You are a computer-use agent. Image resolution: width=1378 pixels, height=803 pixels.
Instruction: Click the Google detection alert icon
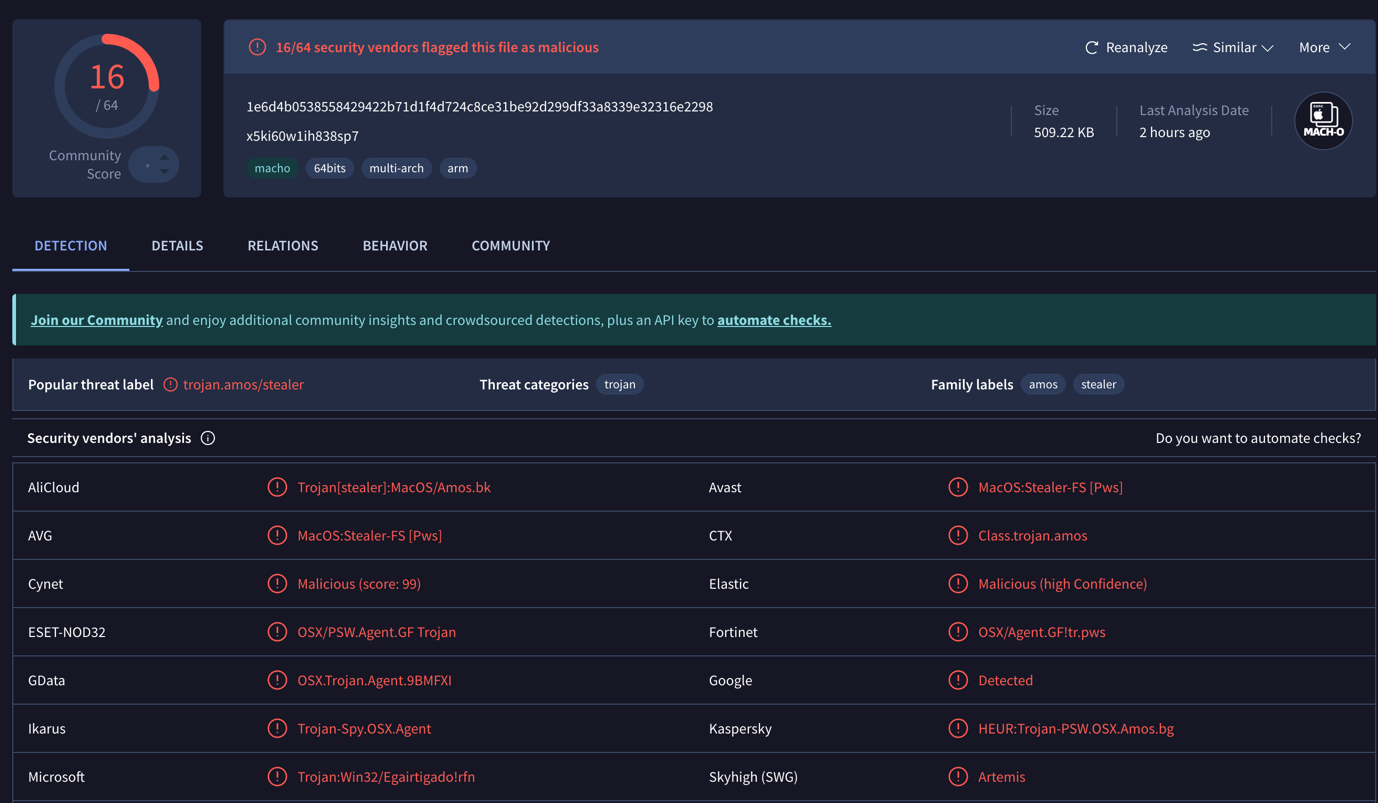pos(958,680)
